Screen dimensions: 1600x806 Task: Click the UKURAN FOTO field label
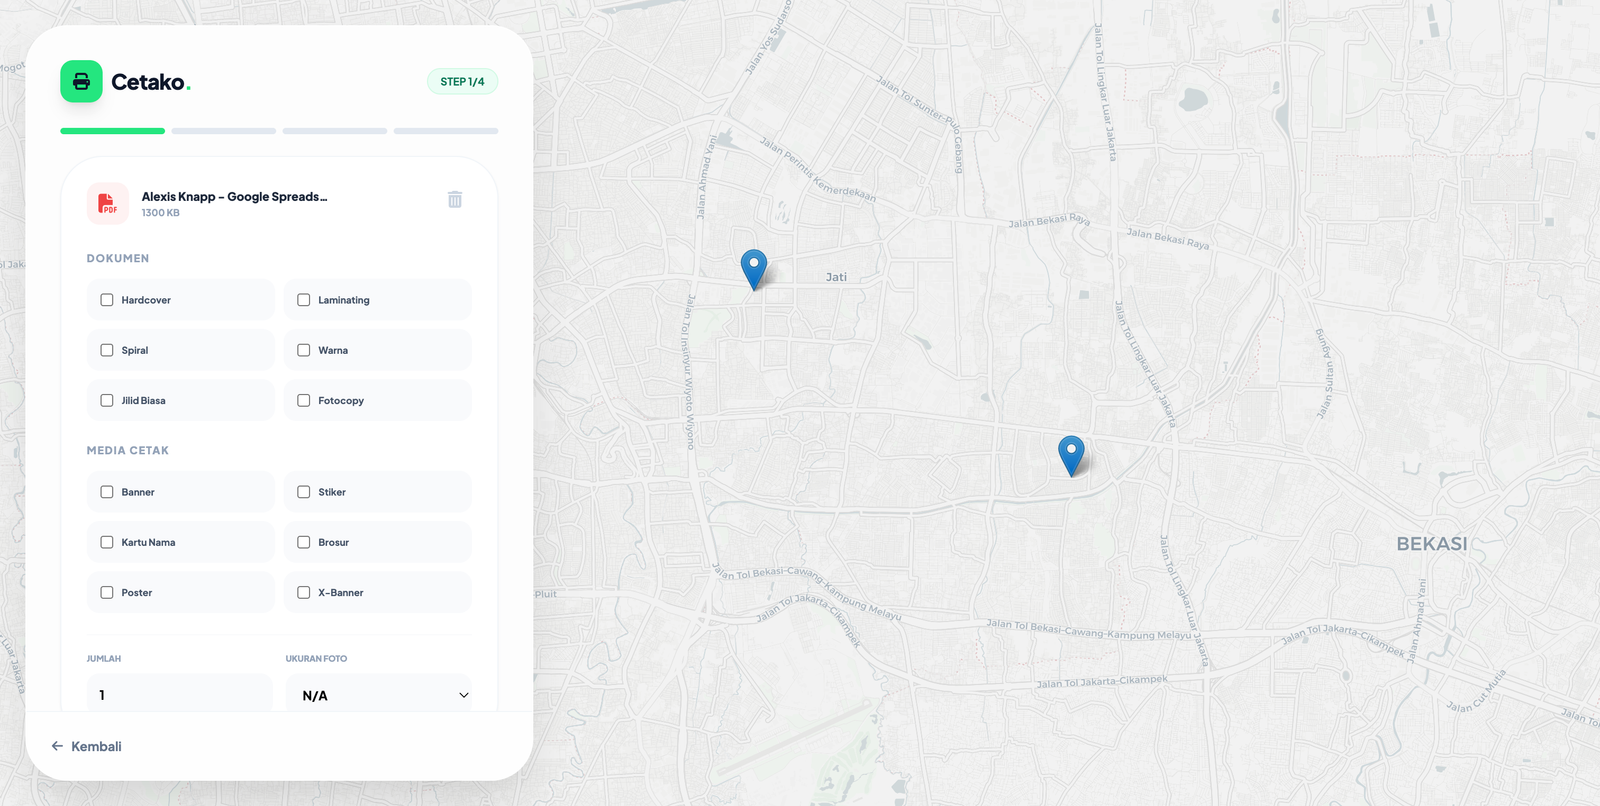[316, 658]
